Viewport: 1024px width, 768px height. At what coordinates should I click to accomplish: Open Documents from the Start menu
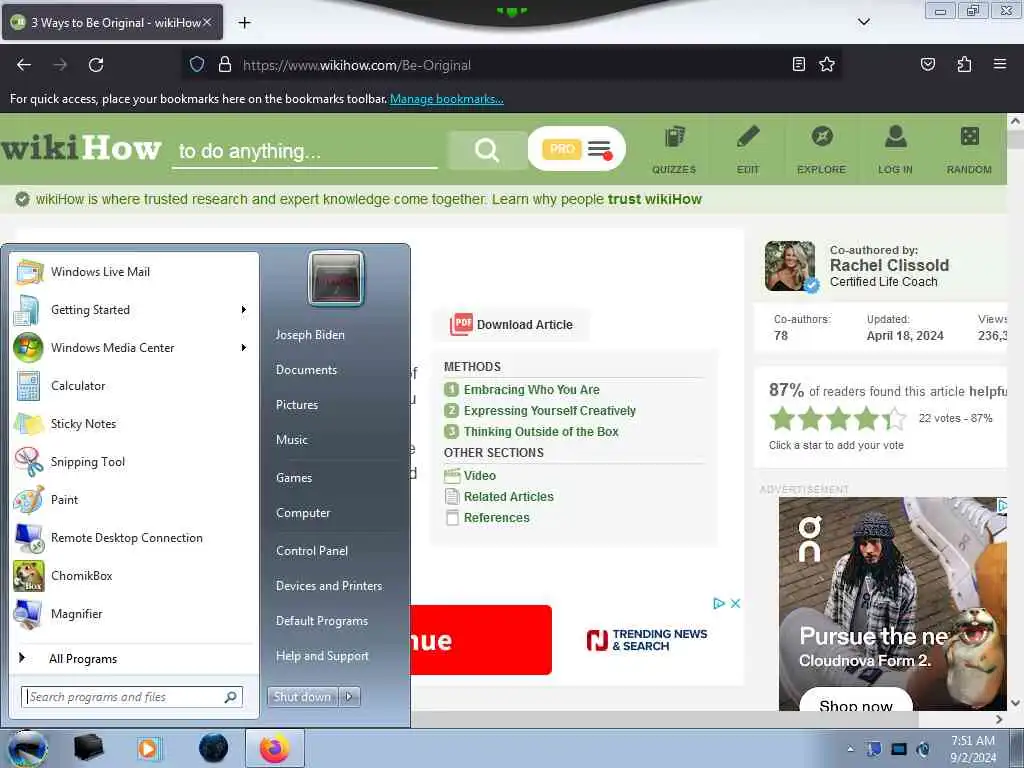pyautogui.click(x=306, y=370)
